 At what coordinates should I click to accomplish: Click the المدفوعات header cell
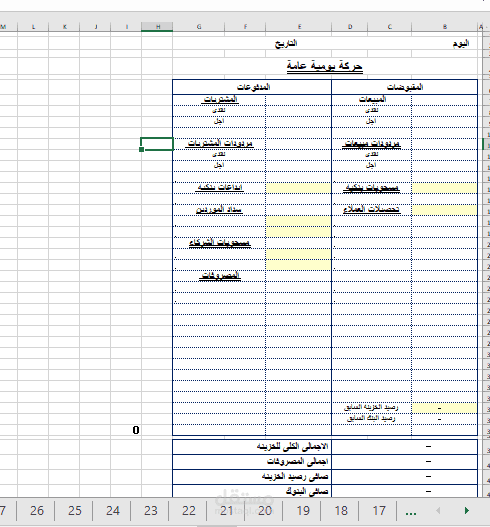pos(253,87)
